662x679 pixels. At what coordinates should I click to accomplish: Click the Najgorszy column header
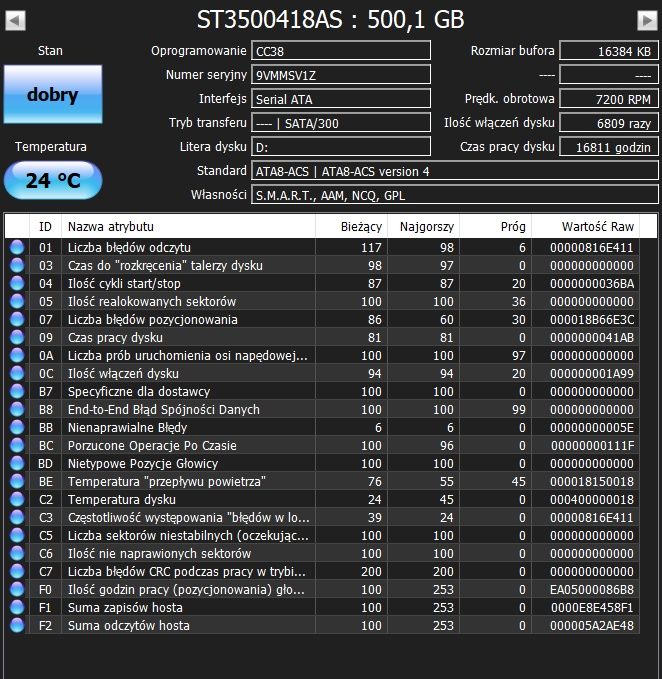tap(423, 226)
